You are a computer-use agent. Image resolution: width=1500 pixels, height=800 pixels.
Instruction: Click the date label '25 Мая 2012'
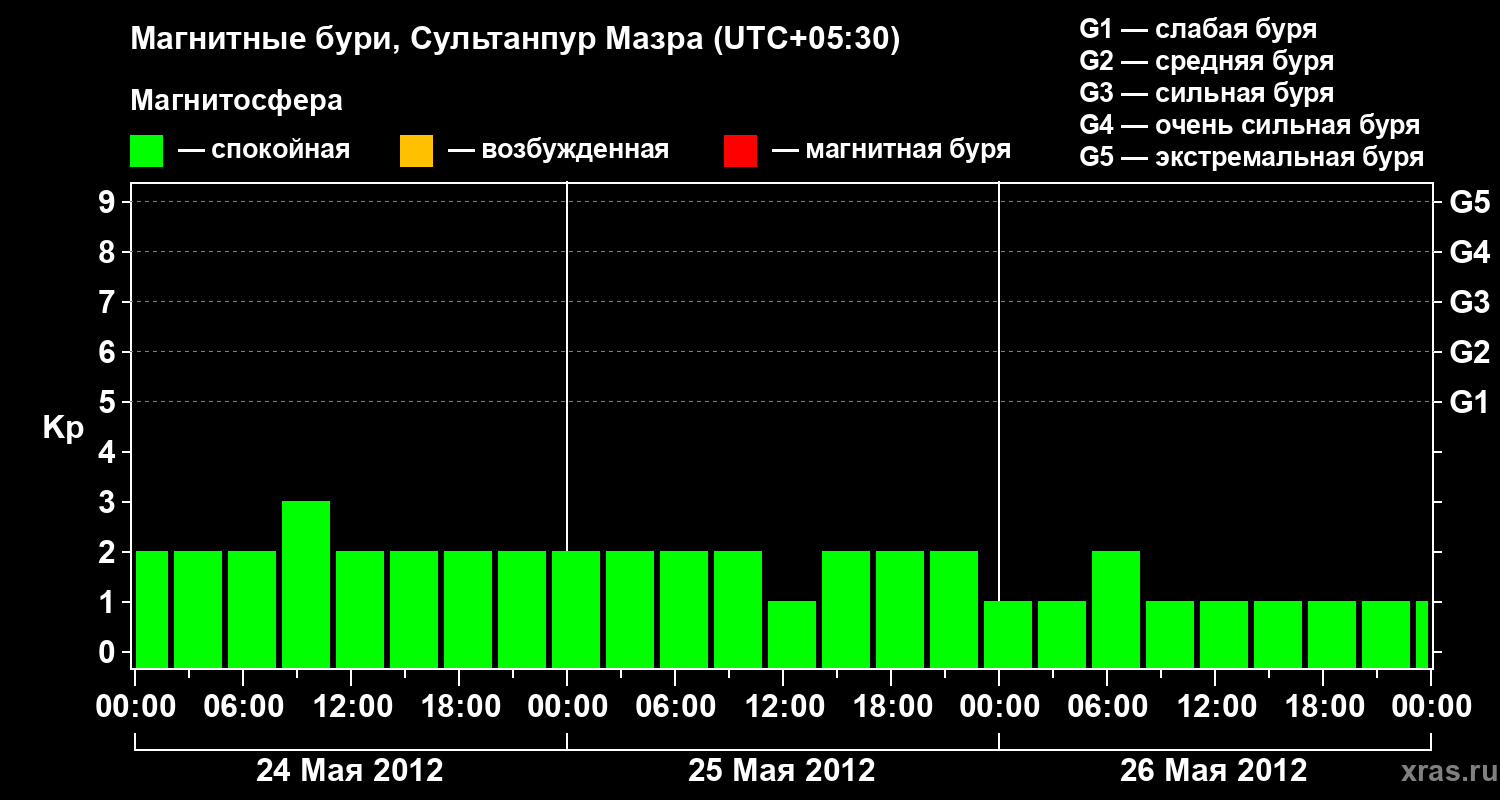(782, 770)
